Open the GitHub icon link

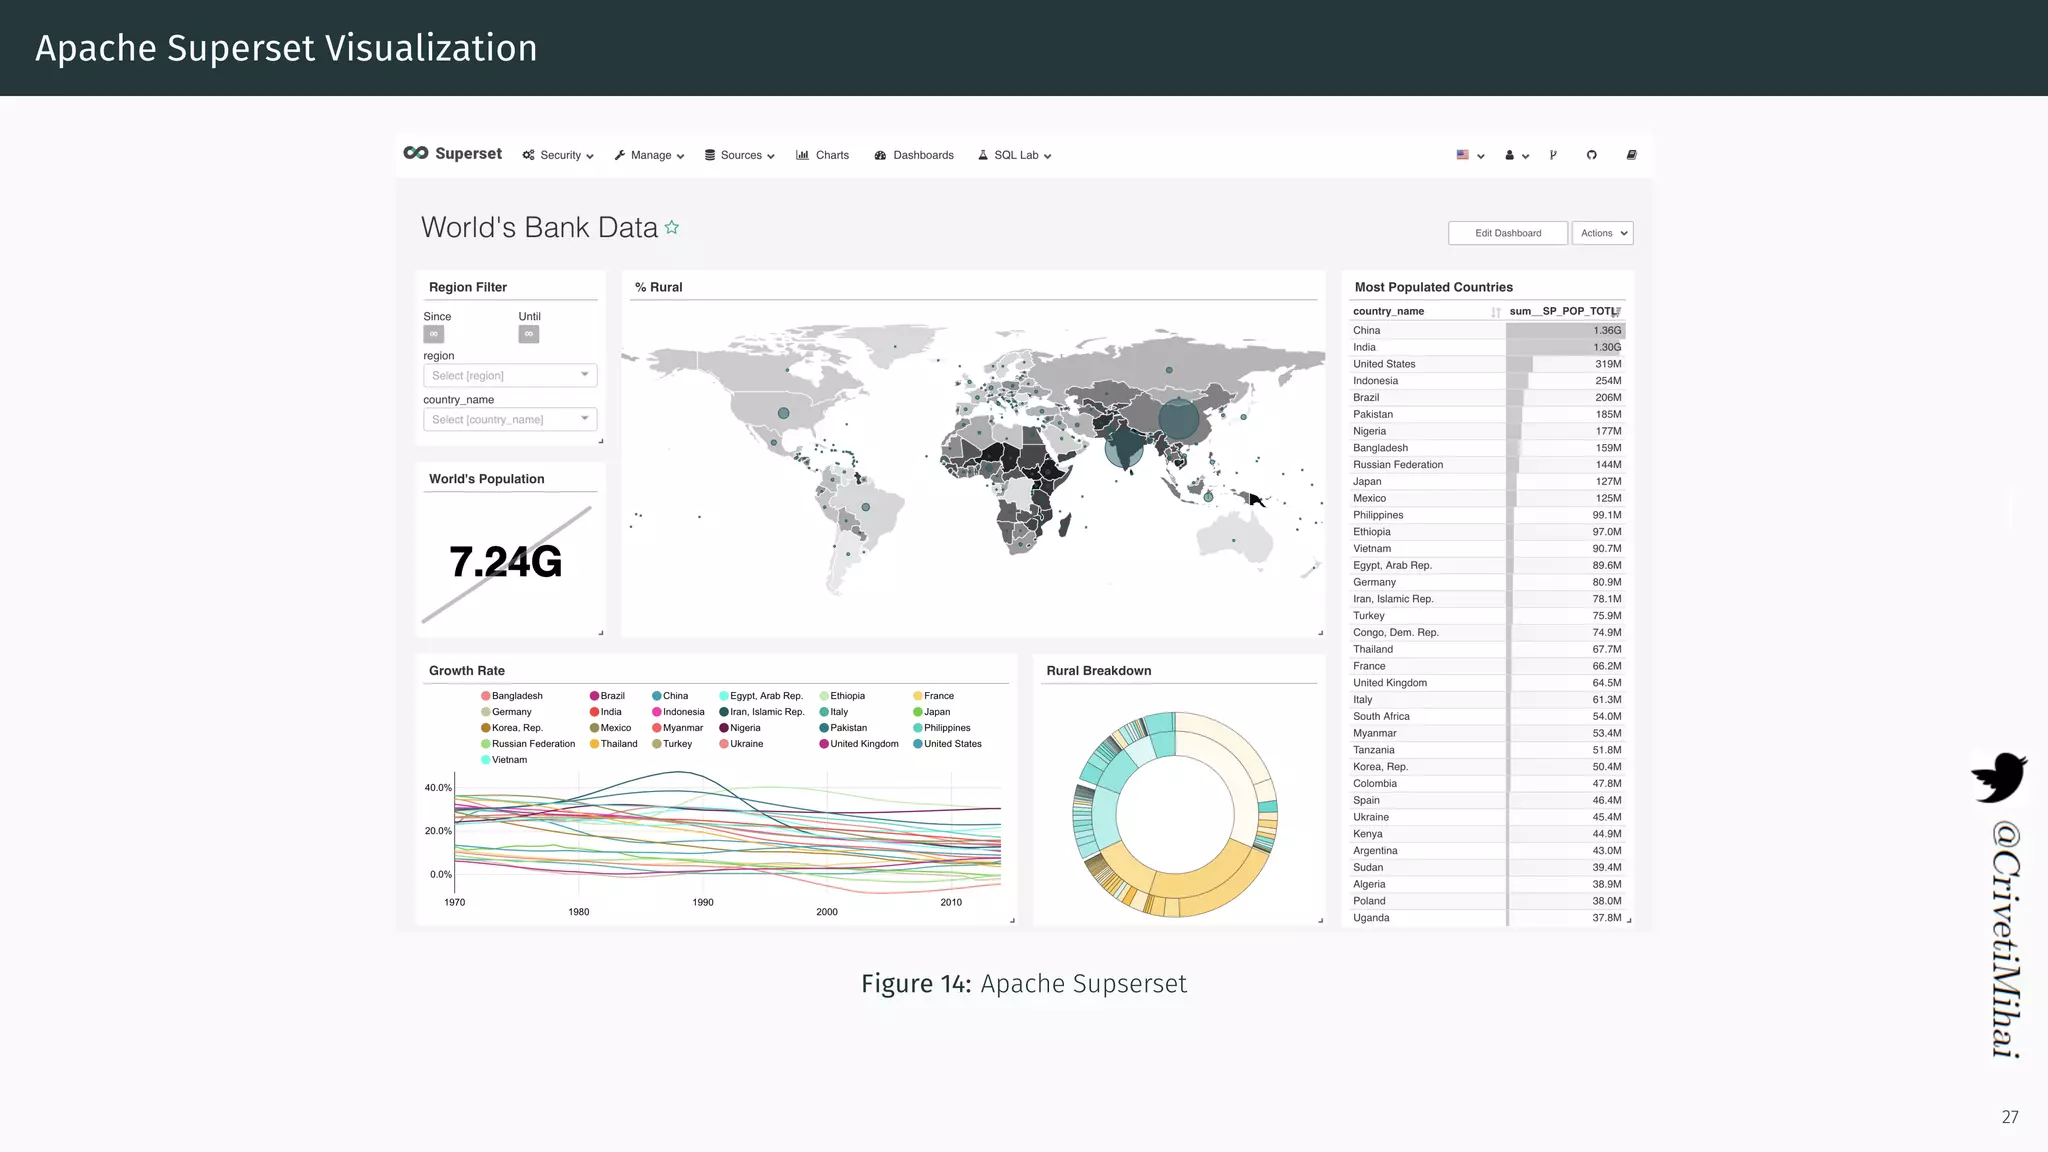1591,155
